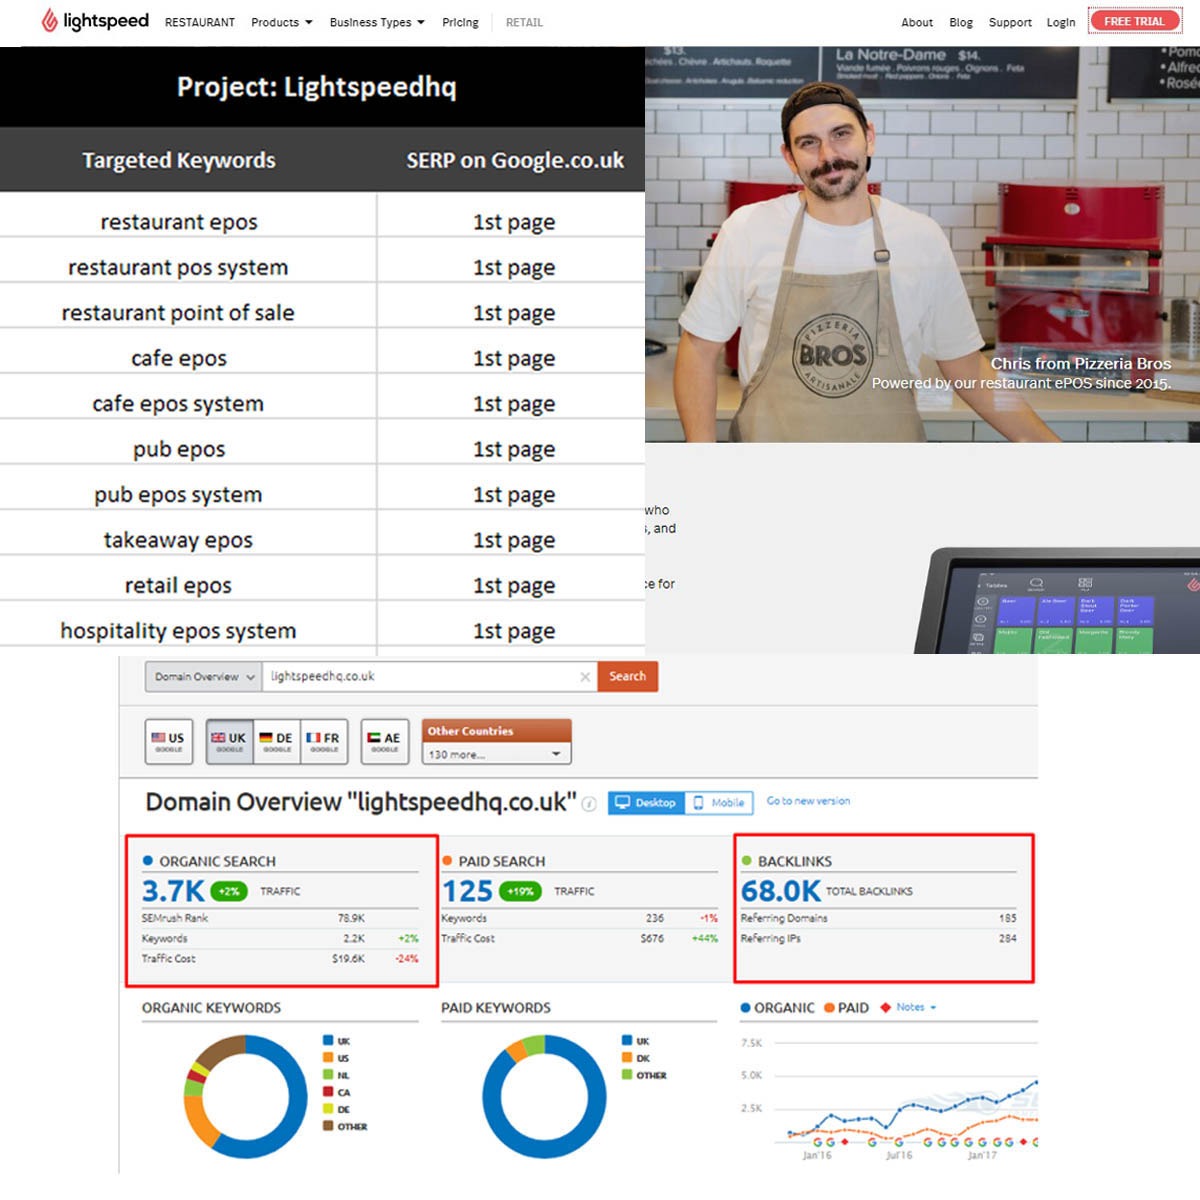This screenshot has height=1200, width=1200.
Task: Click the 125 paid search traffic figure
Action: 467,891
